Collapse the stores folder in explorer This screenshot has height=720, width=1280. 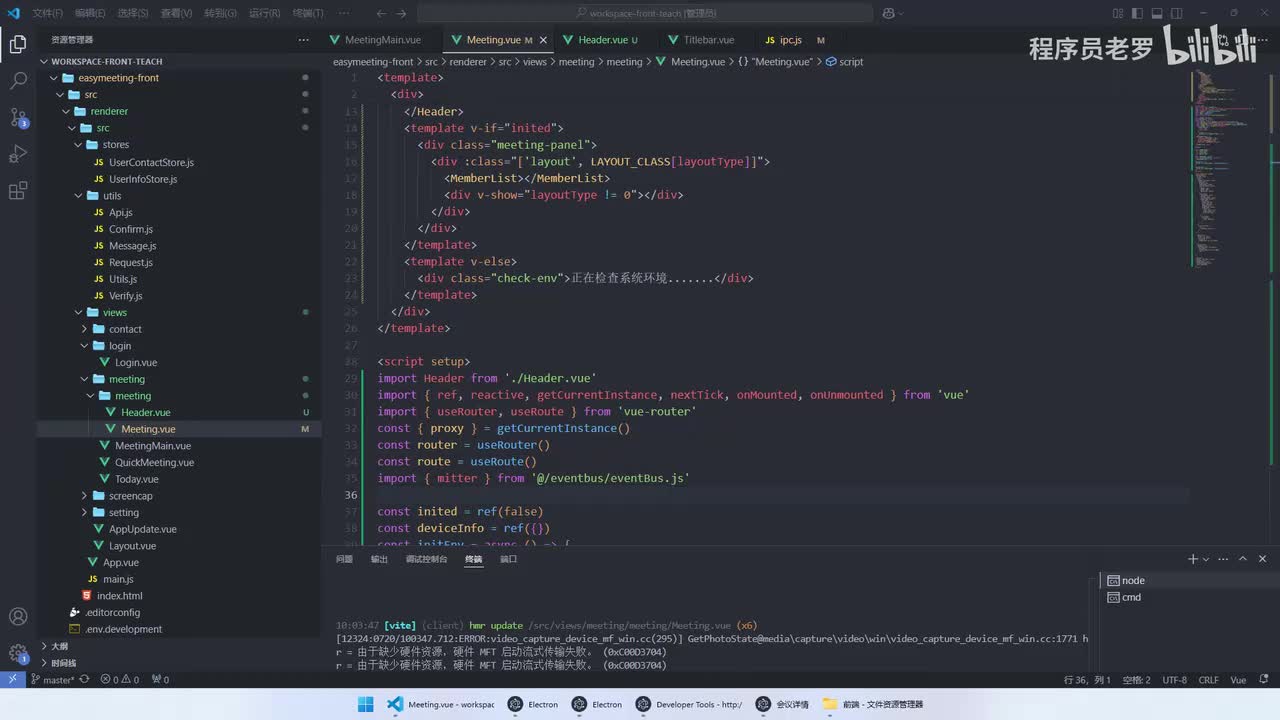tap(115, 145)
